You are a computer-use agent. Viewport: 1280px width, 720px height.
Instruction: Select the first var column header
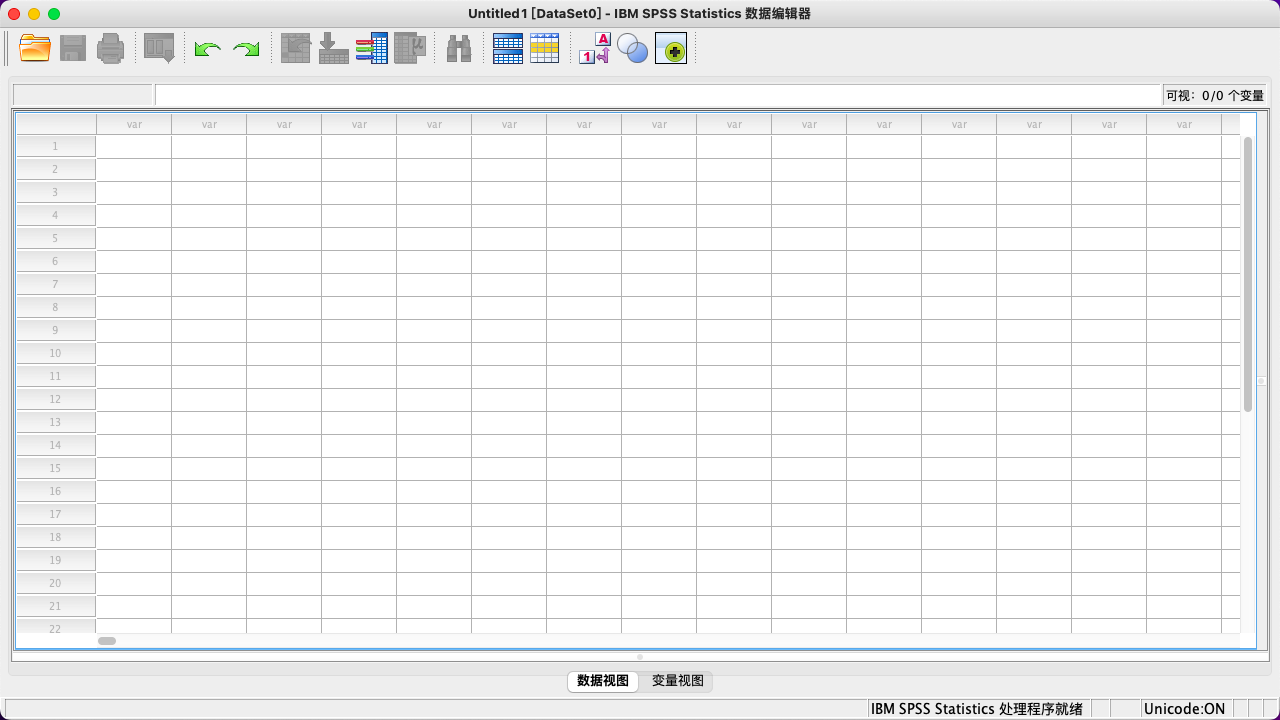134,124
